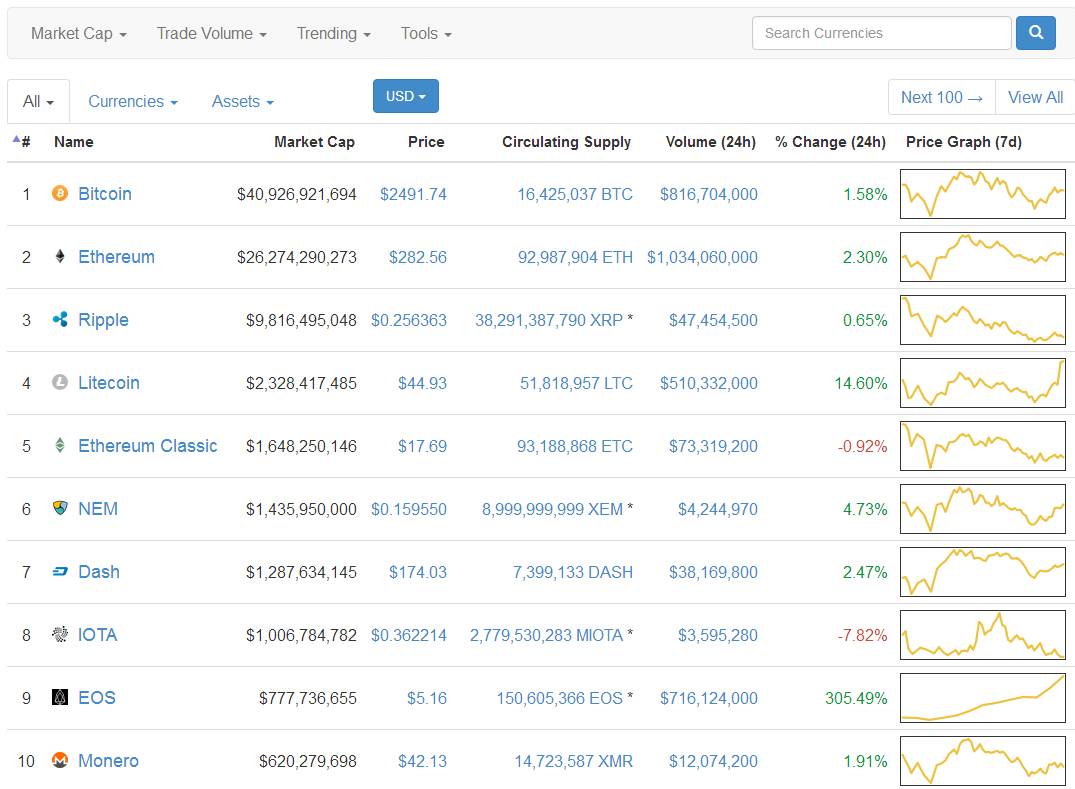Viewport: 1075px width, 789px height.
Task: Open the Dash link
Action: pyautogui.click(x=99, y=572)
